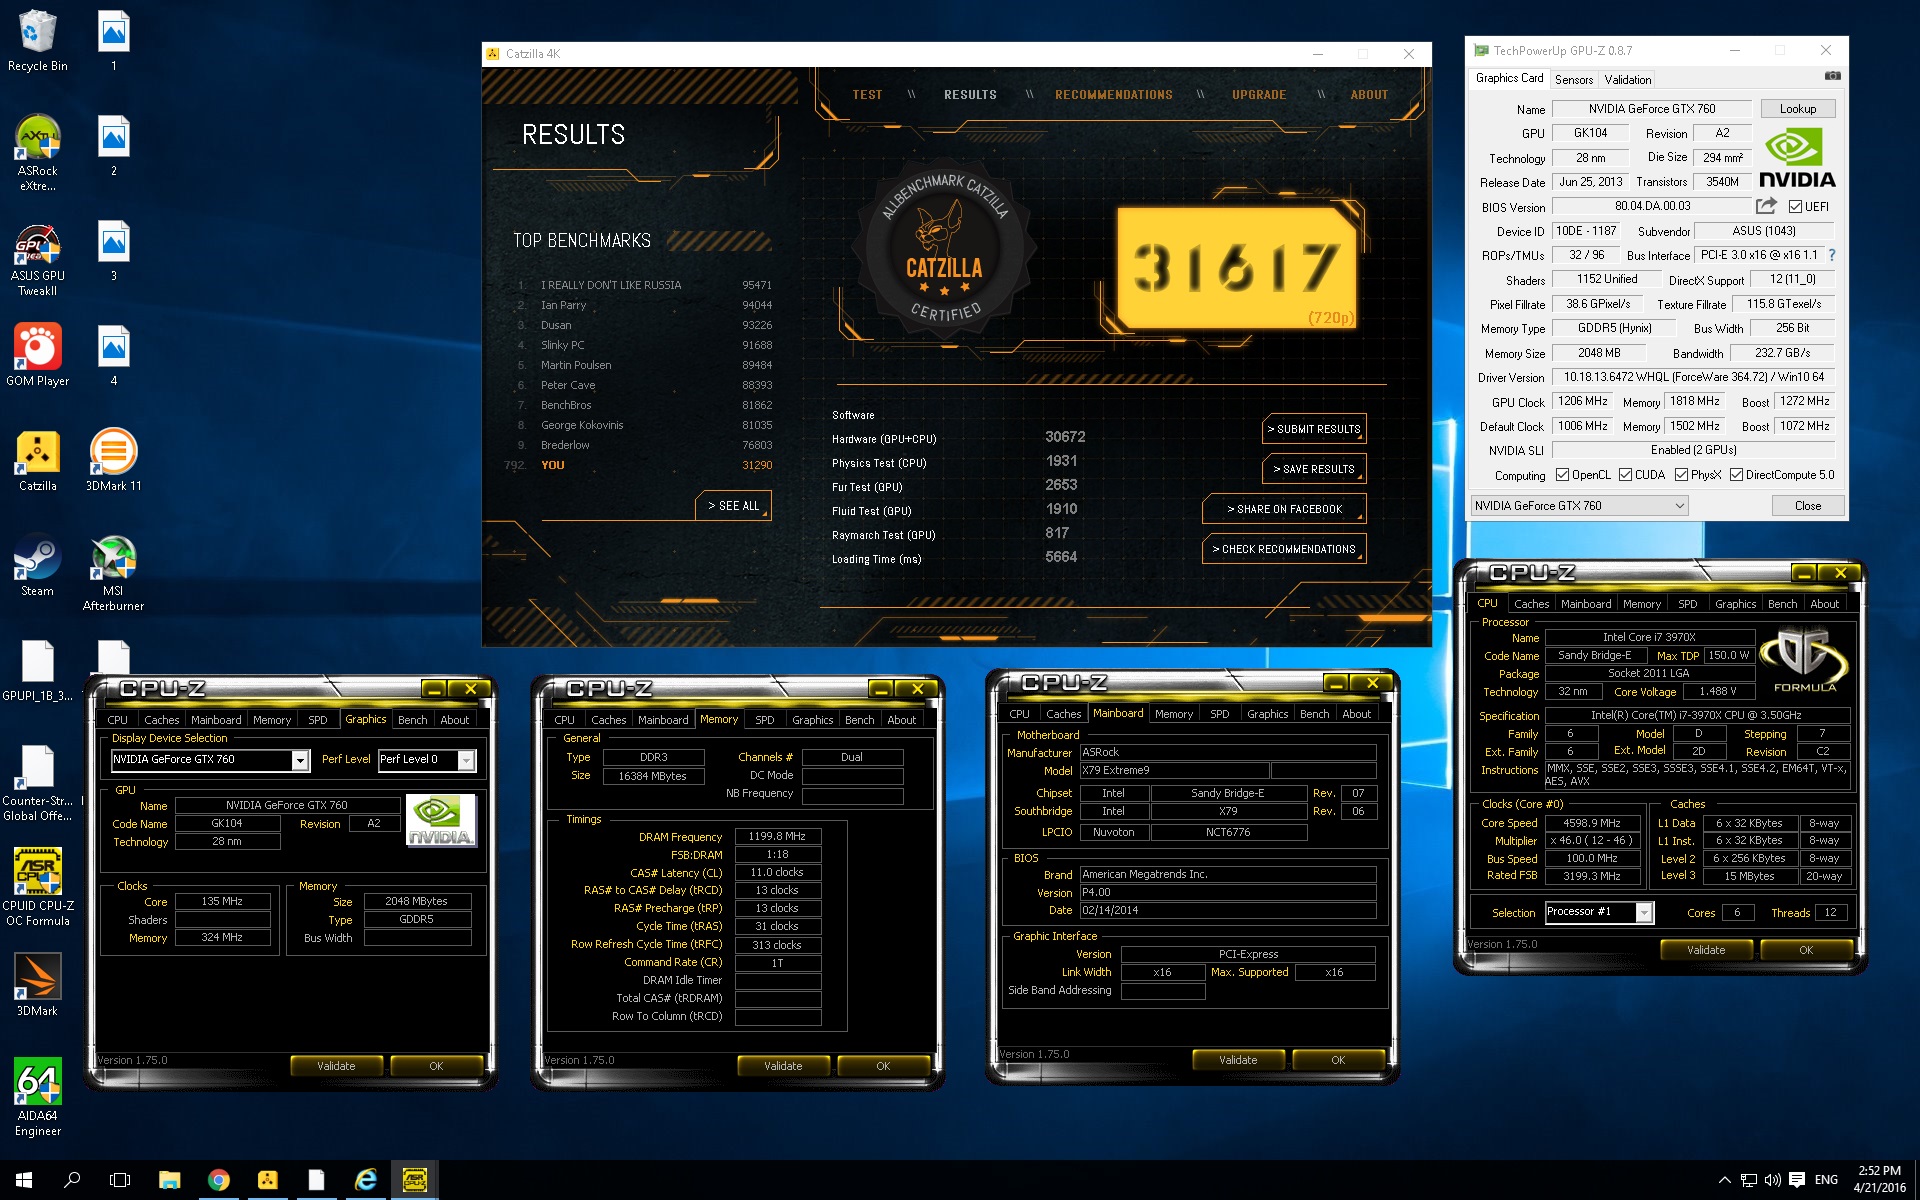Toggle UEFI checkbox in GPU-Z

[1796, 207]
